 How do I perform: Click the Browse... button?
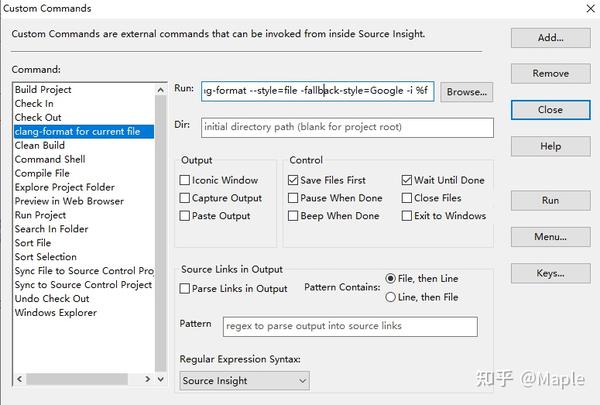pos(466,92)
